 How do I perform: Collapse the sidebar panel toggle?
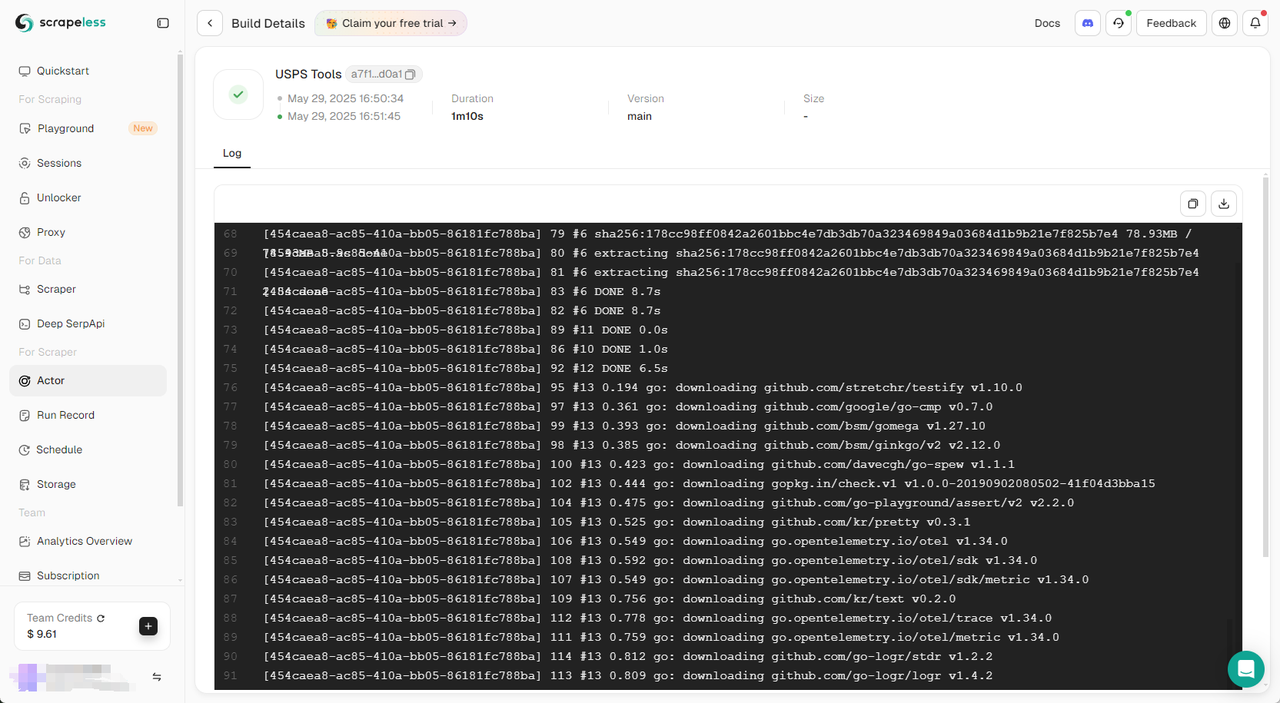(163, 23)
